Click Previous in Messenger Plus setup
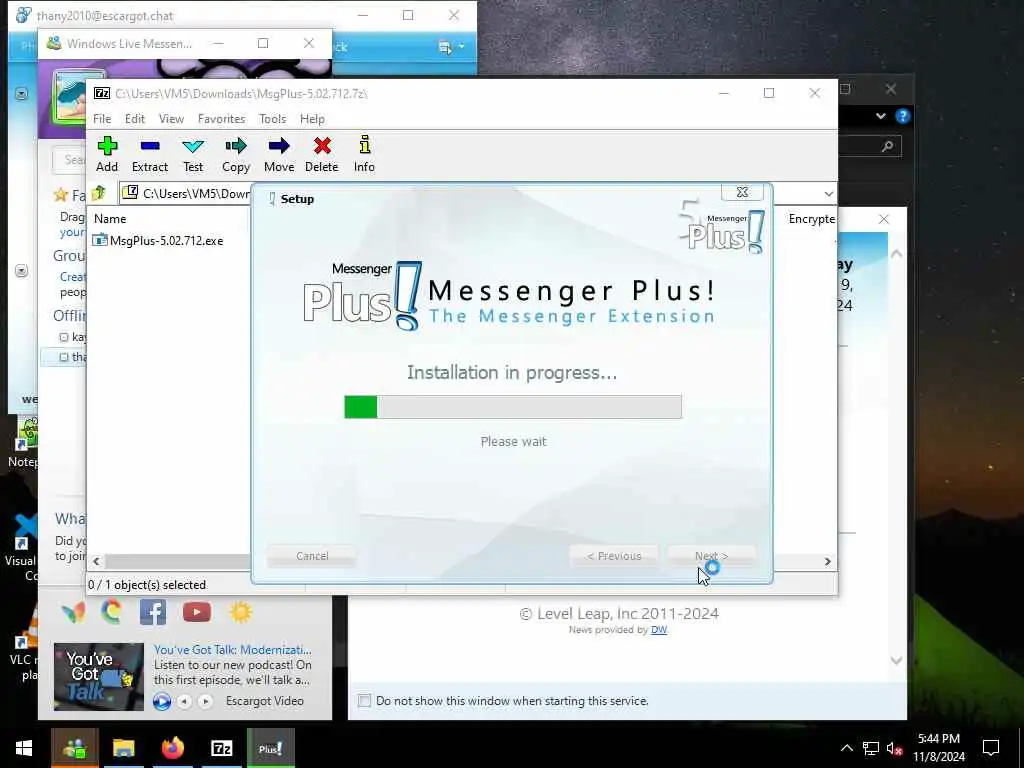Viewport: 1024px width, 768px height. coord(613,556)
